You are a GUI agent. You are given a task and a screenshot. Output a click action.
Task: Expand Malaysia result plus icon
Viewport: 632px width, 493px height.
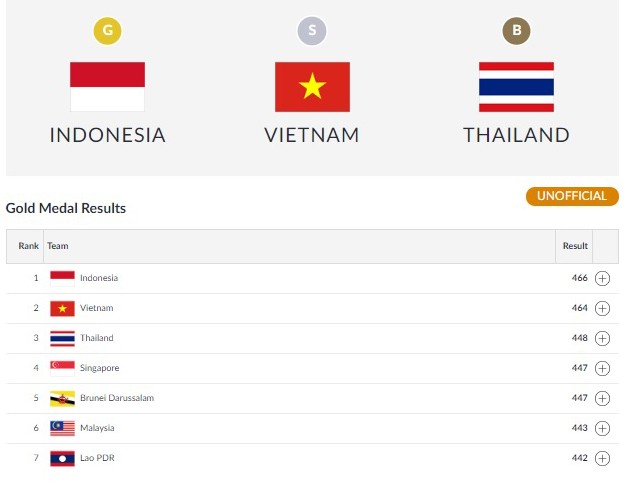(602, 429)
